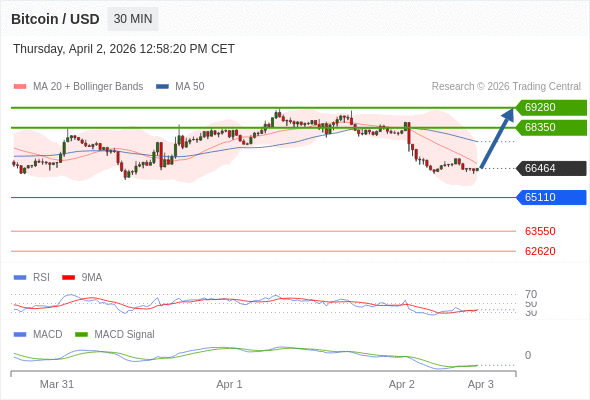This screenshot has width=590, height=400.
Task: Click the date Thursday, April 2, 2026 line
Action: tap(124, 49)
